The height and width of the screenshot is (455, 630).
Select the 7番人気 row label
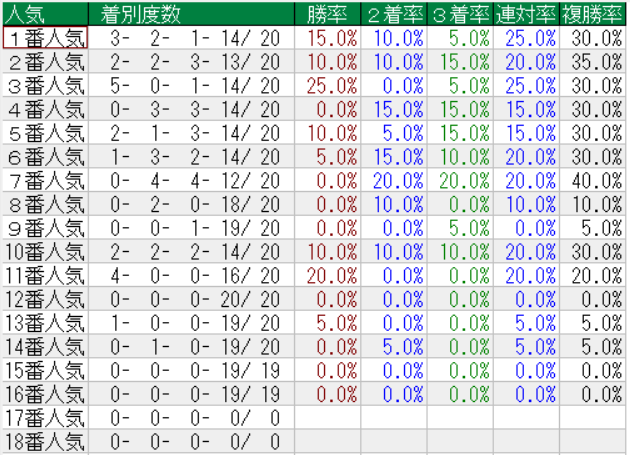(45, 181)
